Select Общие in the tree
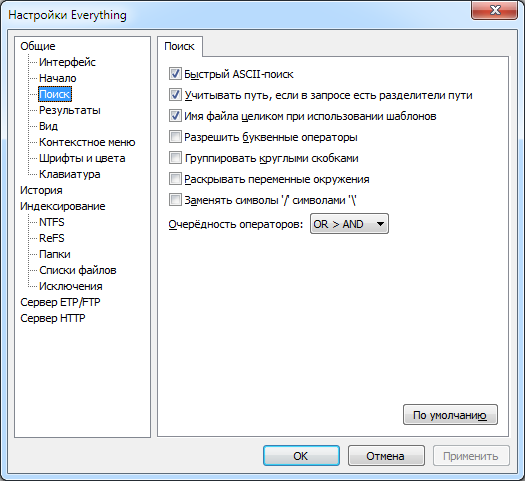525x481 pixels. pos(38,46)
